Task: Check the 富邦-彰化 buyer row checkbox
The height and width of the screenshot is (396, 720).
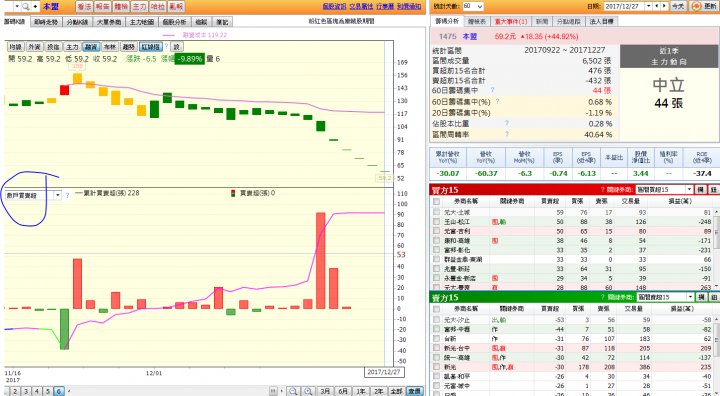Action: tap(436, 250)
